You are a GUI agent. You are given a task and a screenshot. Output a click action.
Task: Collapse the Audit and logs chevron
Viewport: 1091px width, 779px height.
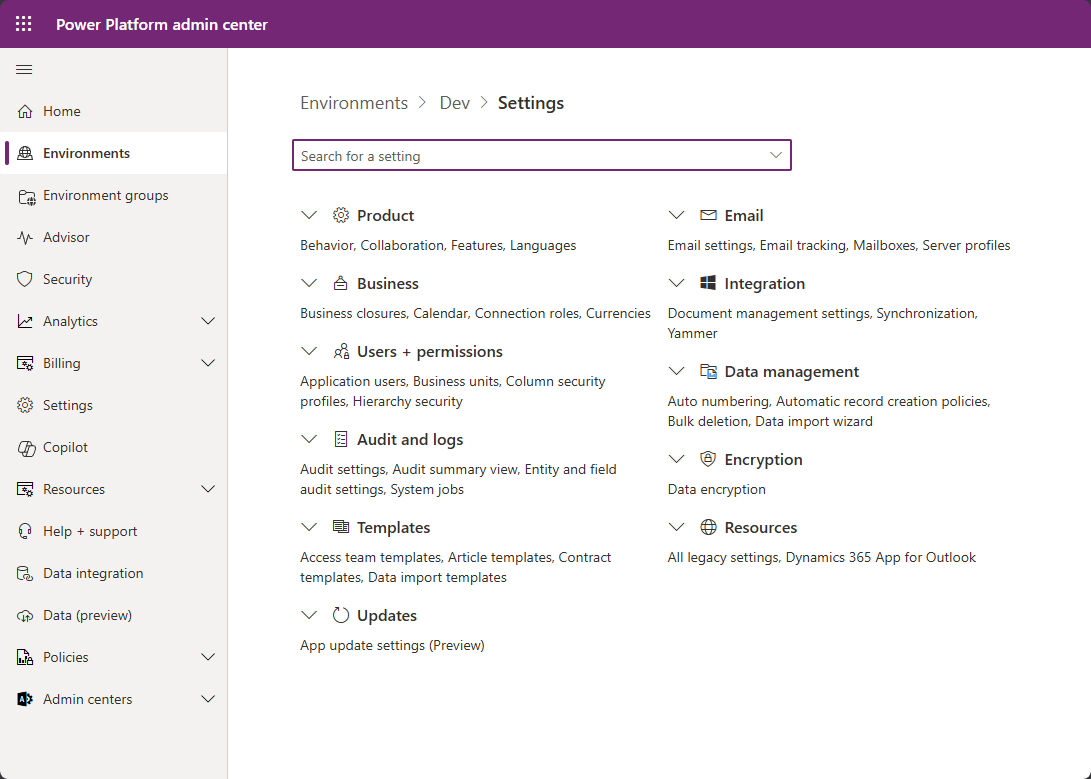tap(309, 439)
